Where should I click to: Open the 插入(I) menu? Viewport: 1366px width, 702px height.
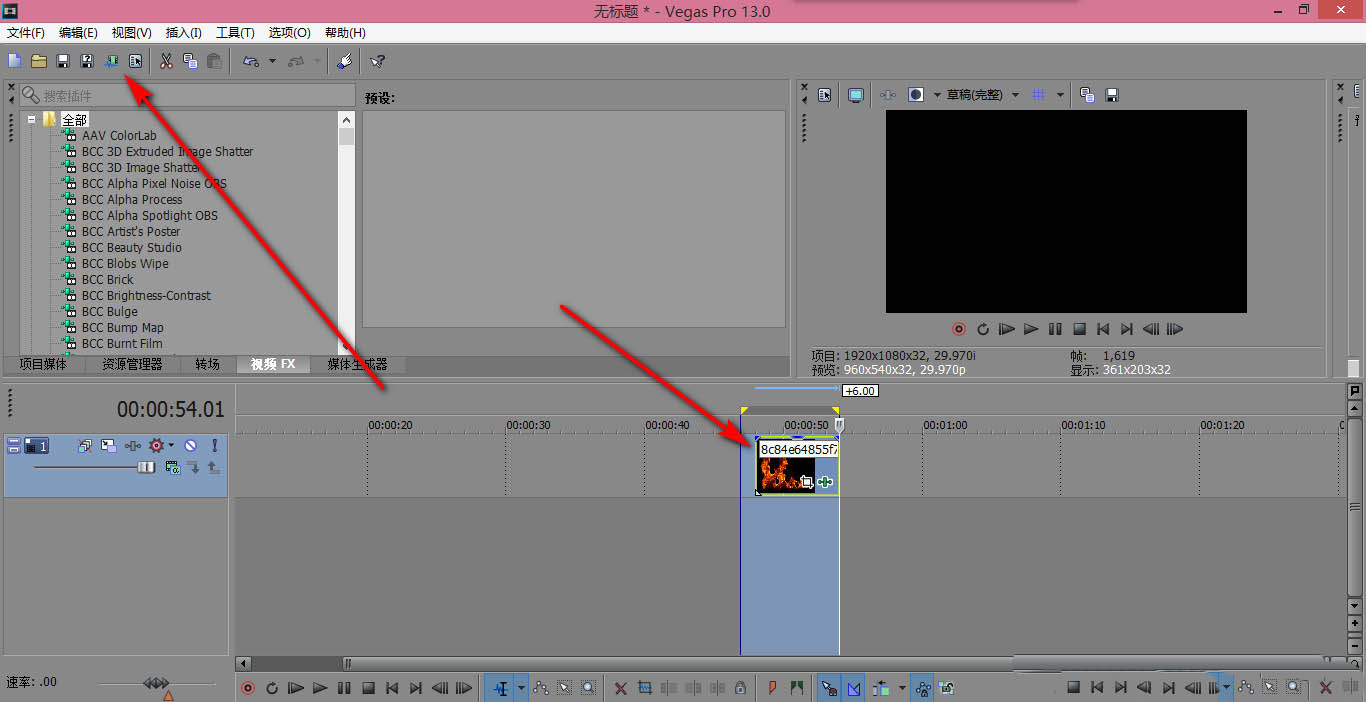(183, 33)
